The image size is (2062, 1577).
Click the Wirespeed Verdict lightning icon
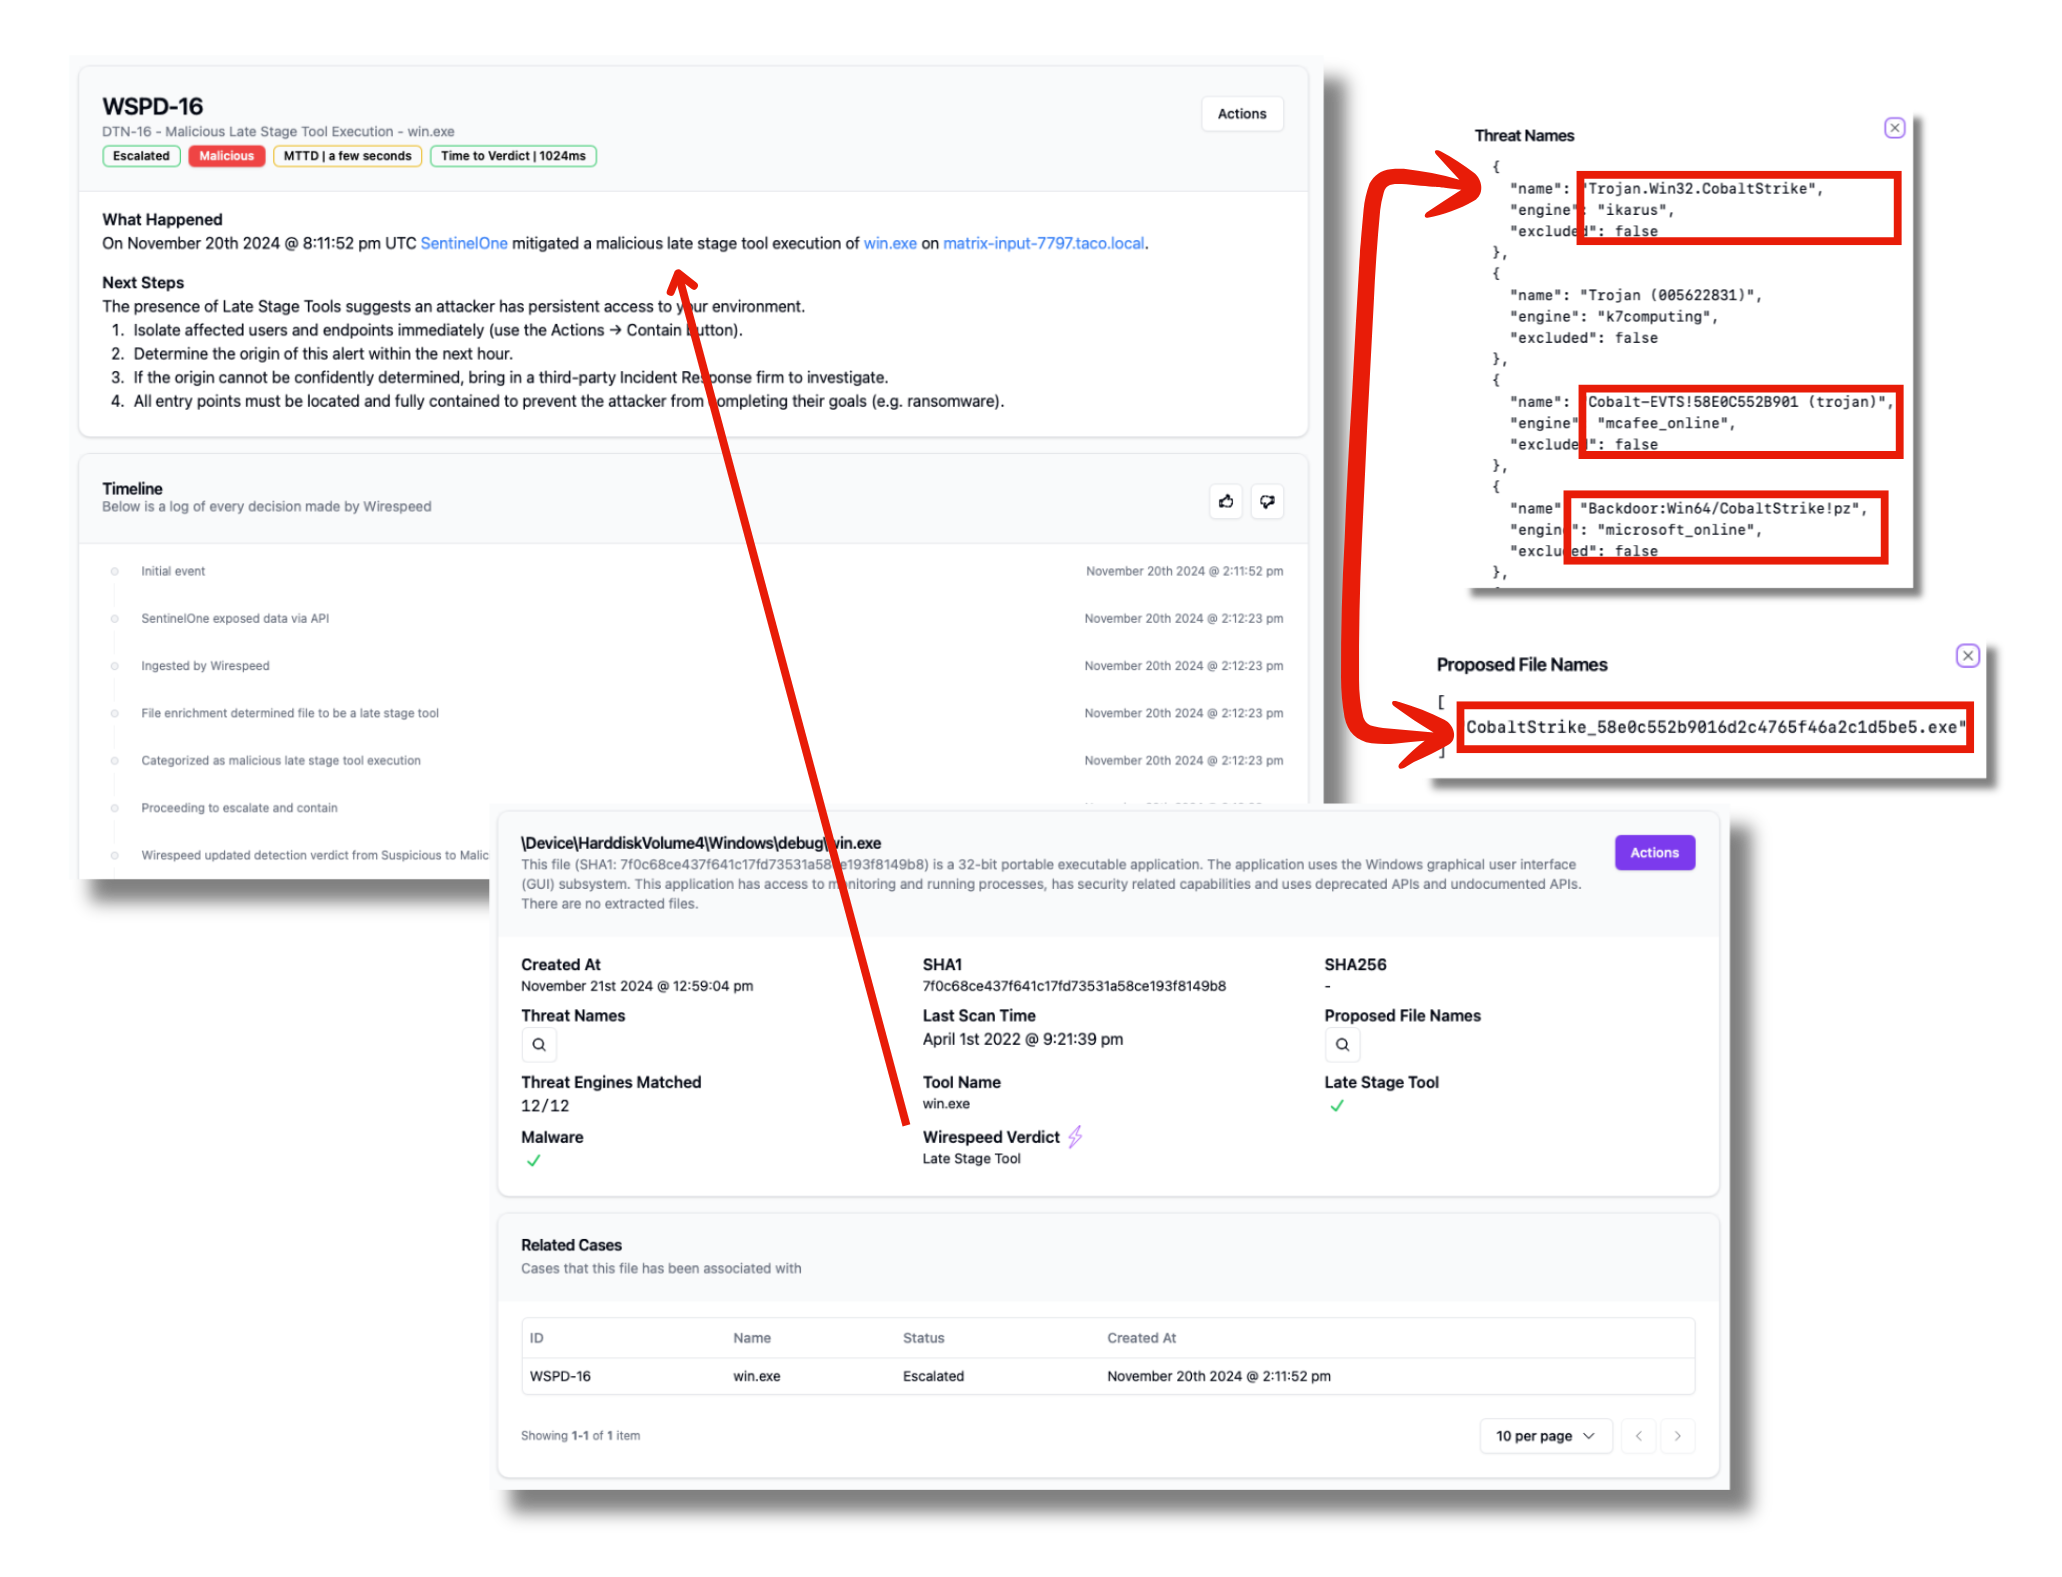1075,1137
